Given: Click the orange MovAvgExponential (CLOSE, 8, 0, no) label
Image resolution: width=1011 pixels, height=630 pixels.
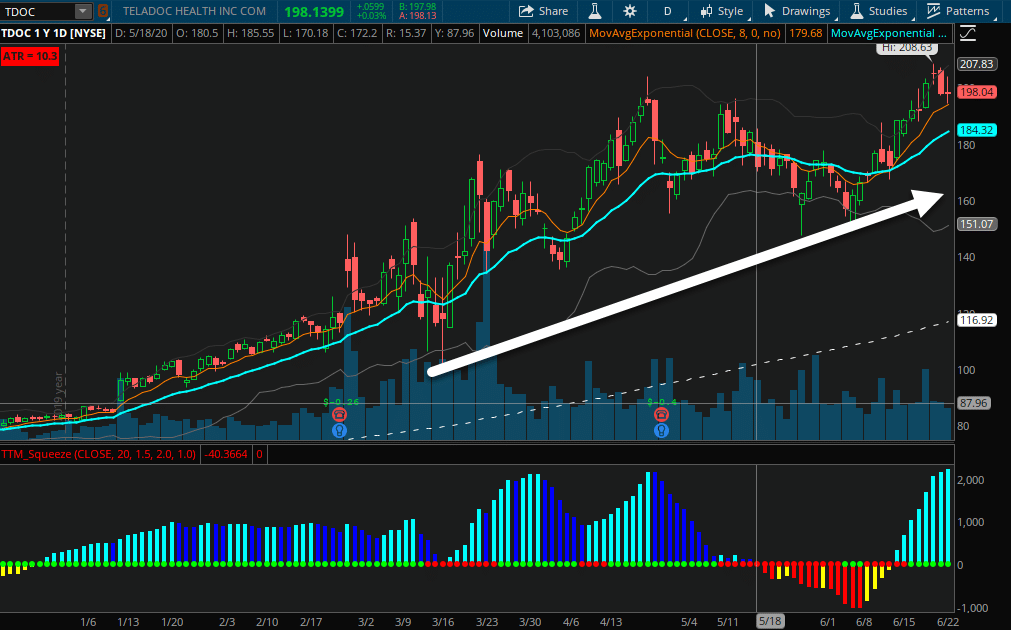Looking at the screenshot, I should [x=685, y=33].
